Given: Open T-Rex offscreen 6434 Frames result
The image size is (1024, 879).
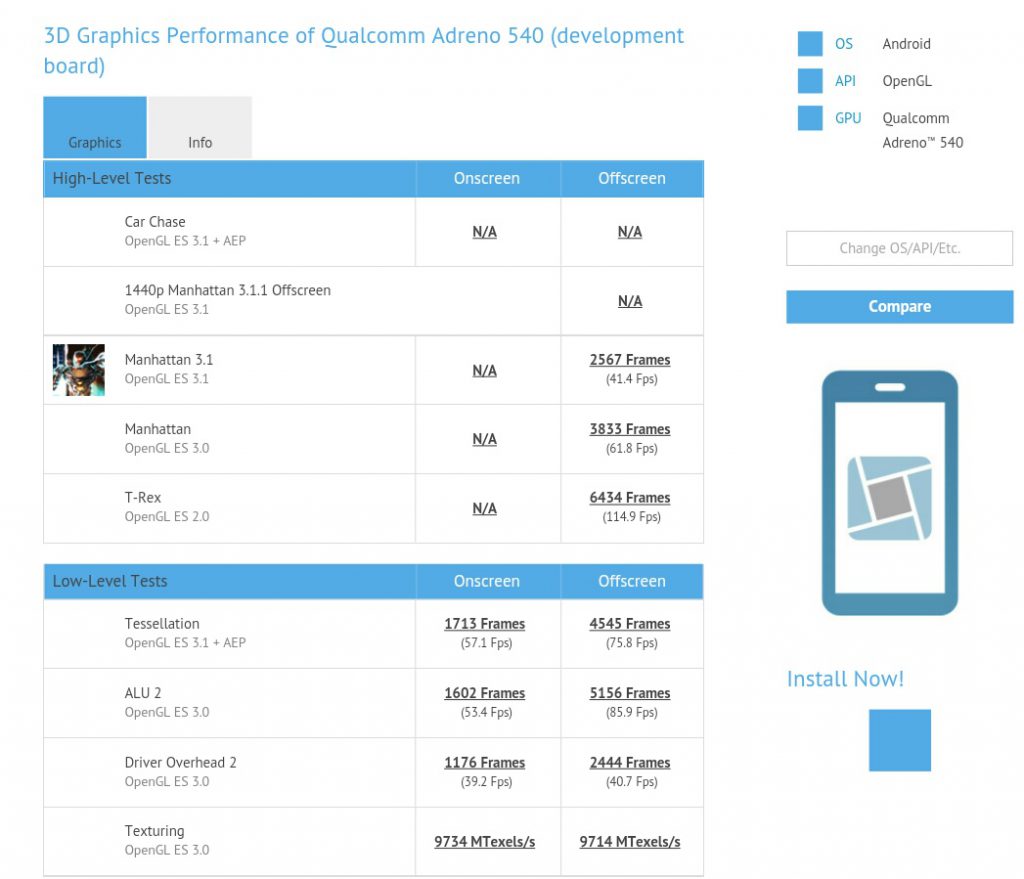Looking at the screenshot, I should click(630, 498).
